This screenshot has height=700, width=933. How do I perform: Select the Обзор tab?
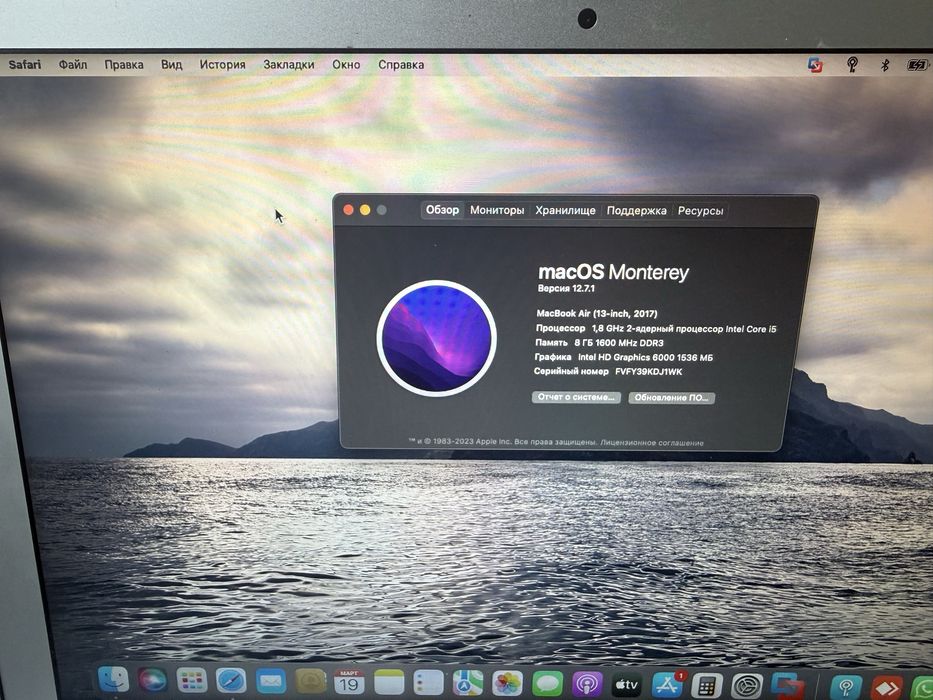tap(442, 210)
